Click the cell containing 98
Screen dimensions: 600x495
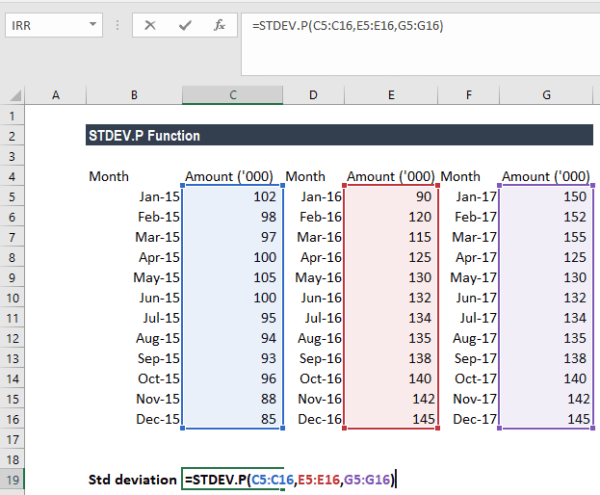tap(233, 217)
